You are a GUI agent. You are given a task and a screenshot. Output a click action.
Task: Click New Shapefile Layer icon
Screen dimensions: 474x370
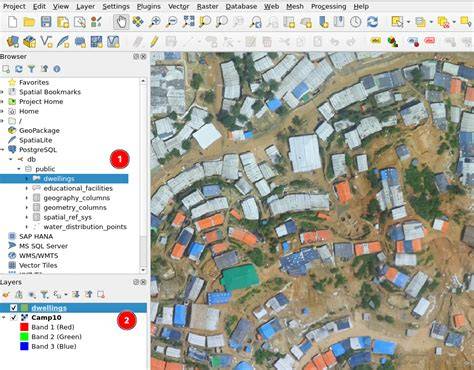pyautogui.click(x=46, y=42)
